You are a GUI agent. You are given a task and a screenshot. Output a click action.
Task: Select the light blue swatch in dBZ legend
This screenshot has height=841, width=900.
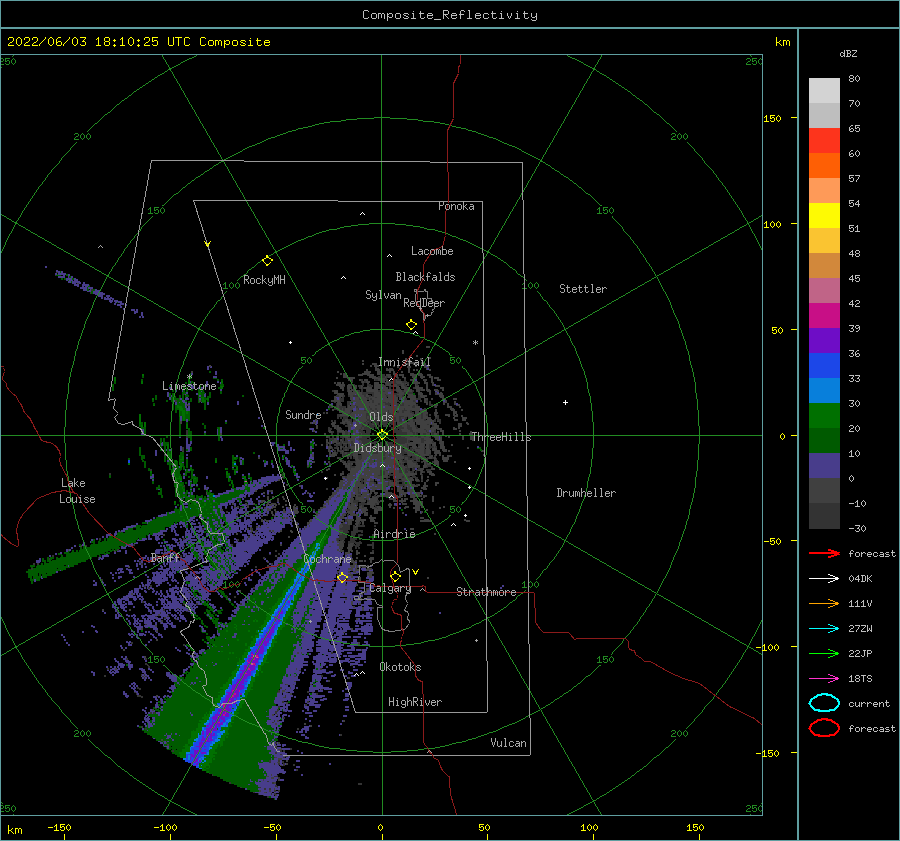pyautogui.click(x=824, y=391)
